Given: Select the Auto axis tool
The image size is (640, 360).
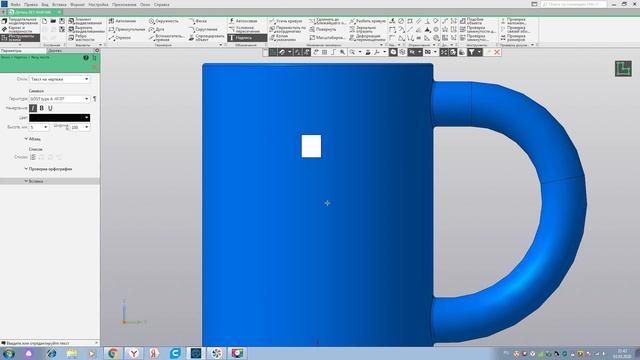Looking at the screenshot, I should click(243, 21).
